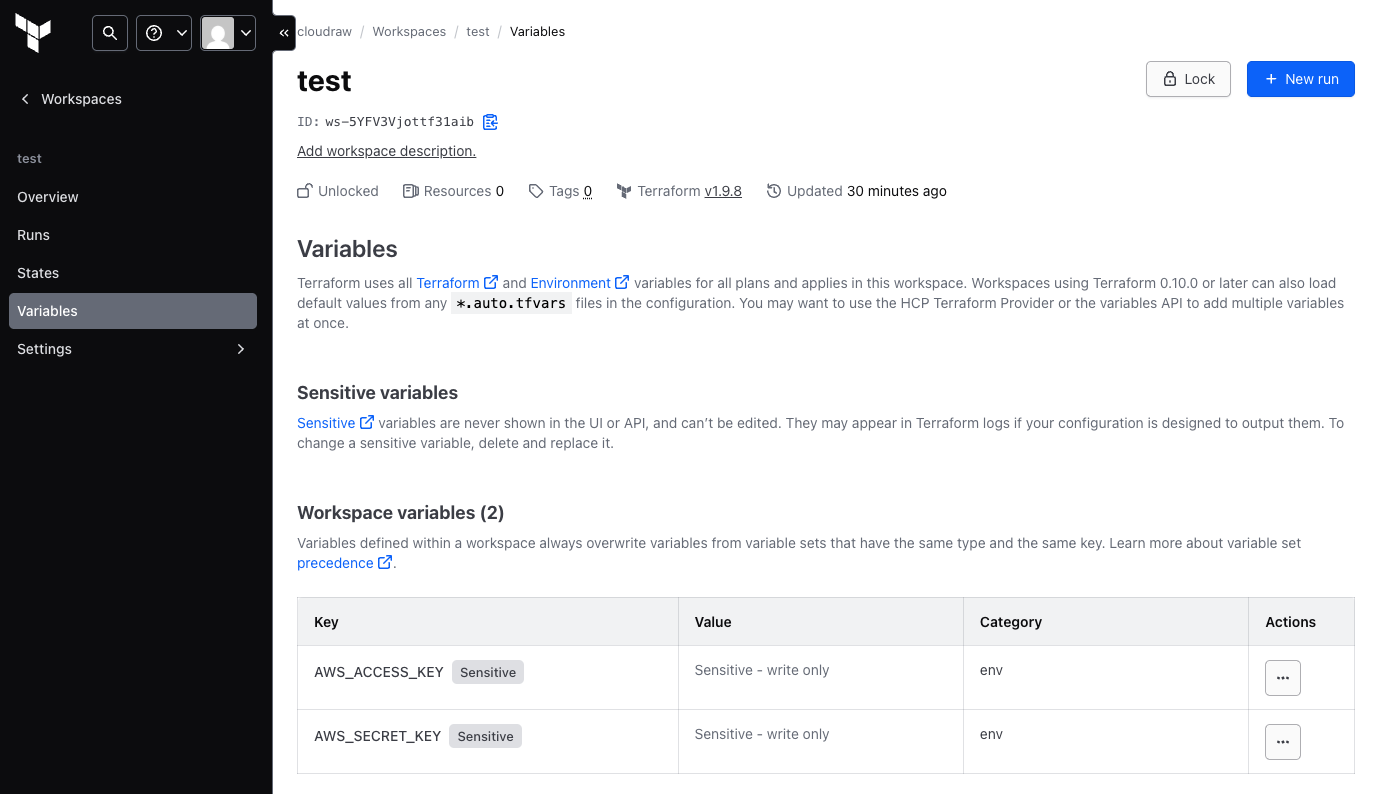
Task: Click Sensitive badge on AWS_ACCESS_KEY row
Action: coord(488,672)
